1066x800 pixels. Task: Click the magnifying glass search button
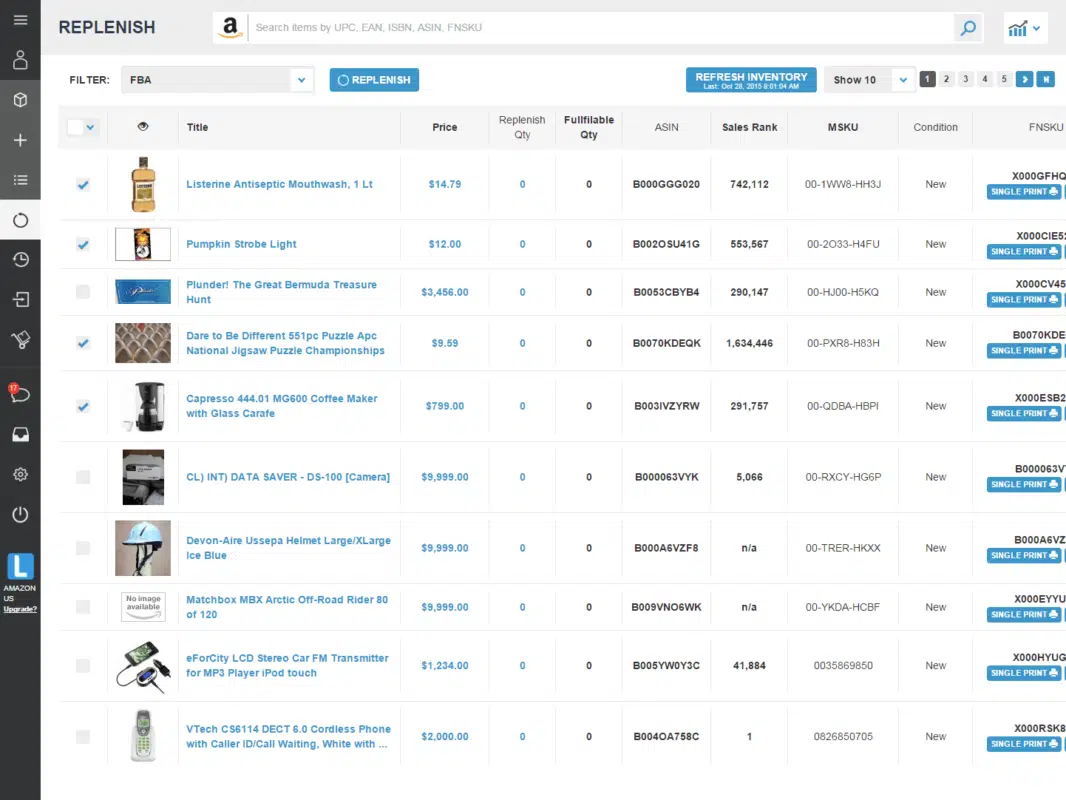point(967,28)
